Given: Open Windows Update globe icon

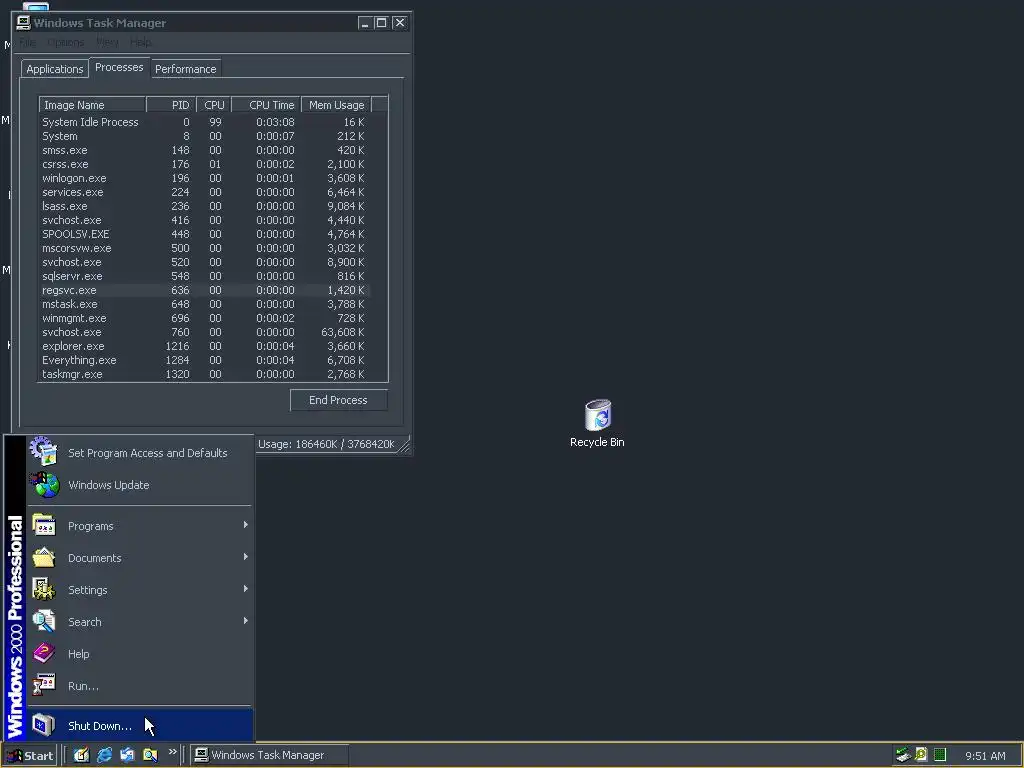Looking at the screenshot, I should (44, 485).
